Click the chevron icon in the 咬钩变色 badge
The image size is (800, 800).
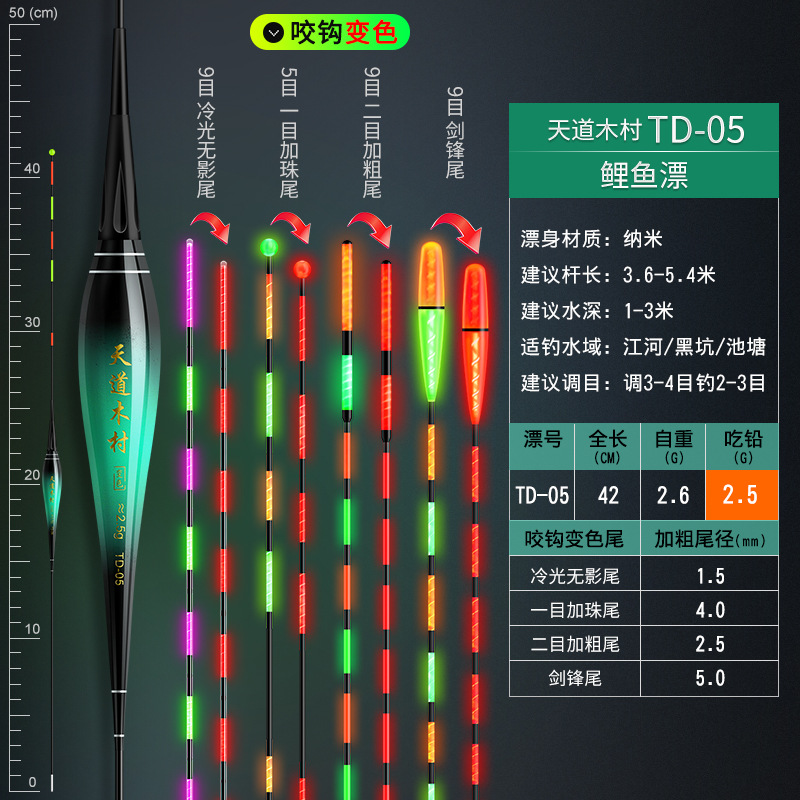pos(273,33)
